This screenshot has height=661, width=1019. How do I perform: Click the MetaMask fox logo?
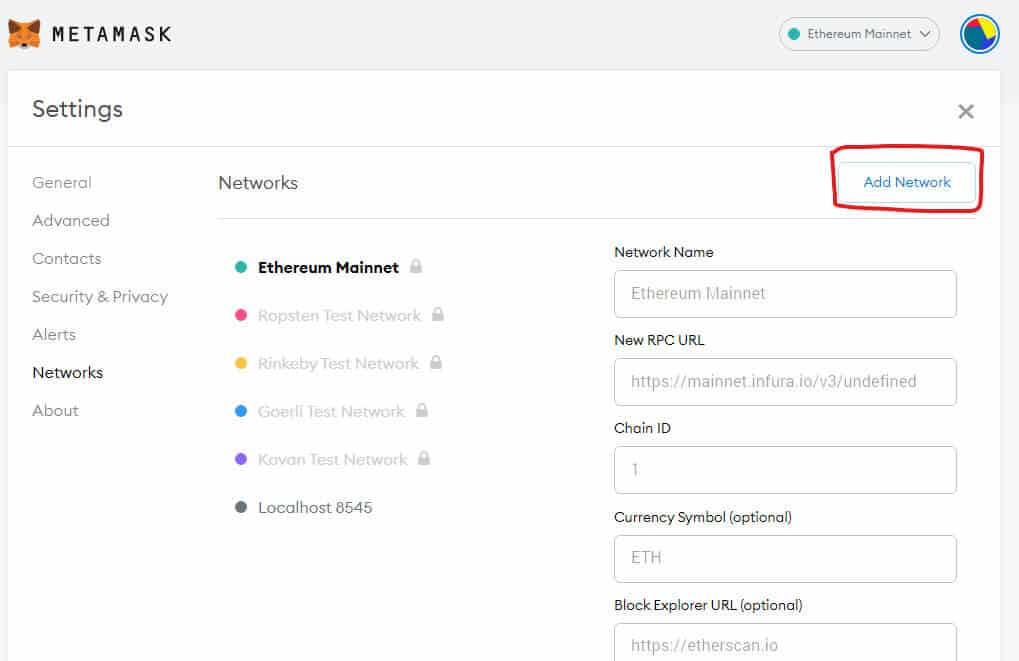pyautogui.click(x=24, y=34)
